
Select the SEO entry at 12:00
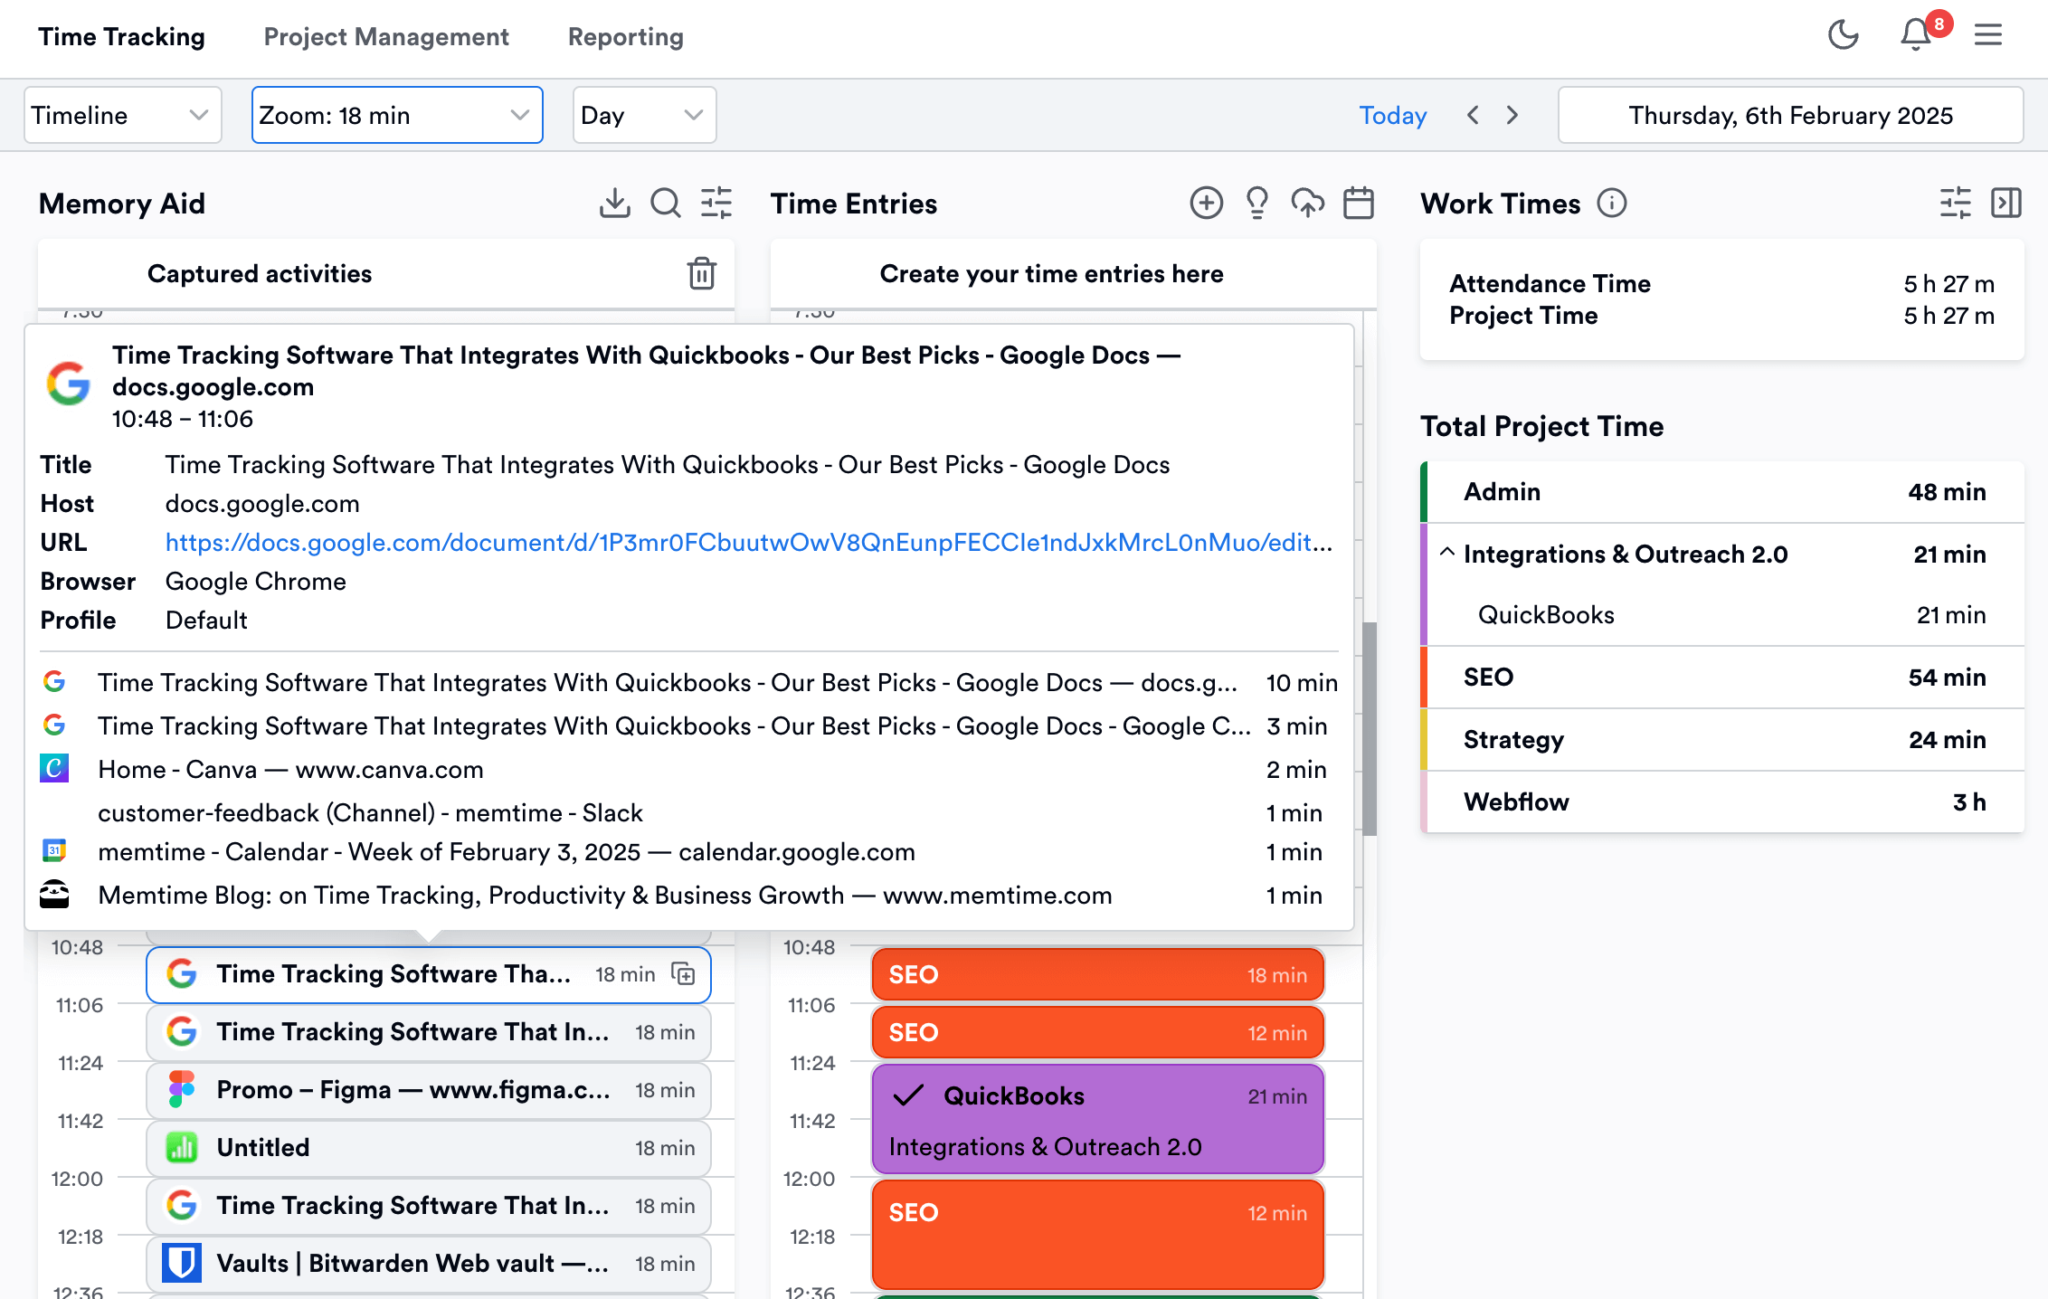tap(1098, 1235)
